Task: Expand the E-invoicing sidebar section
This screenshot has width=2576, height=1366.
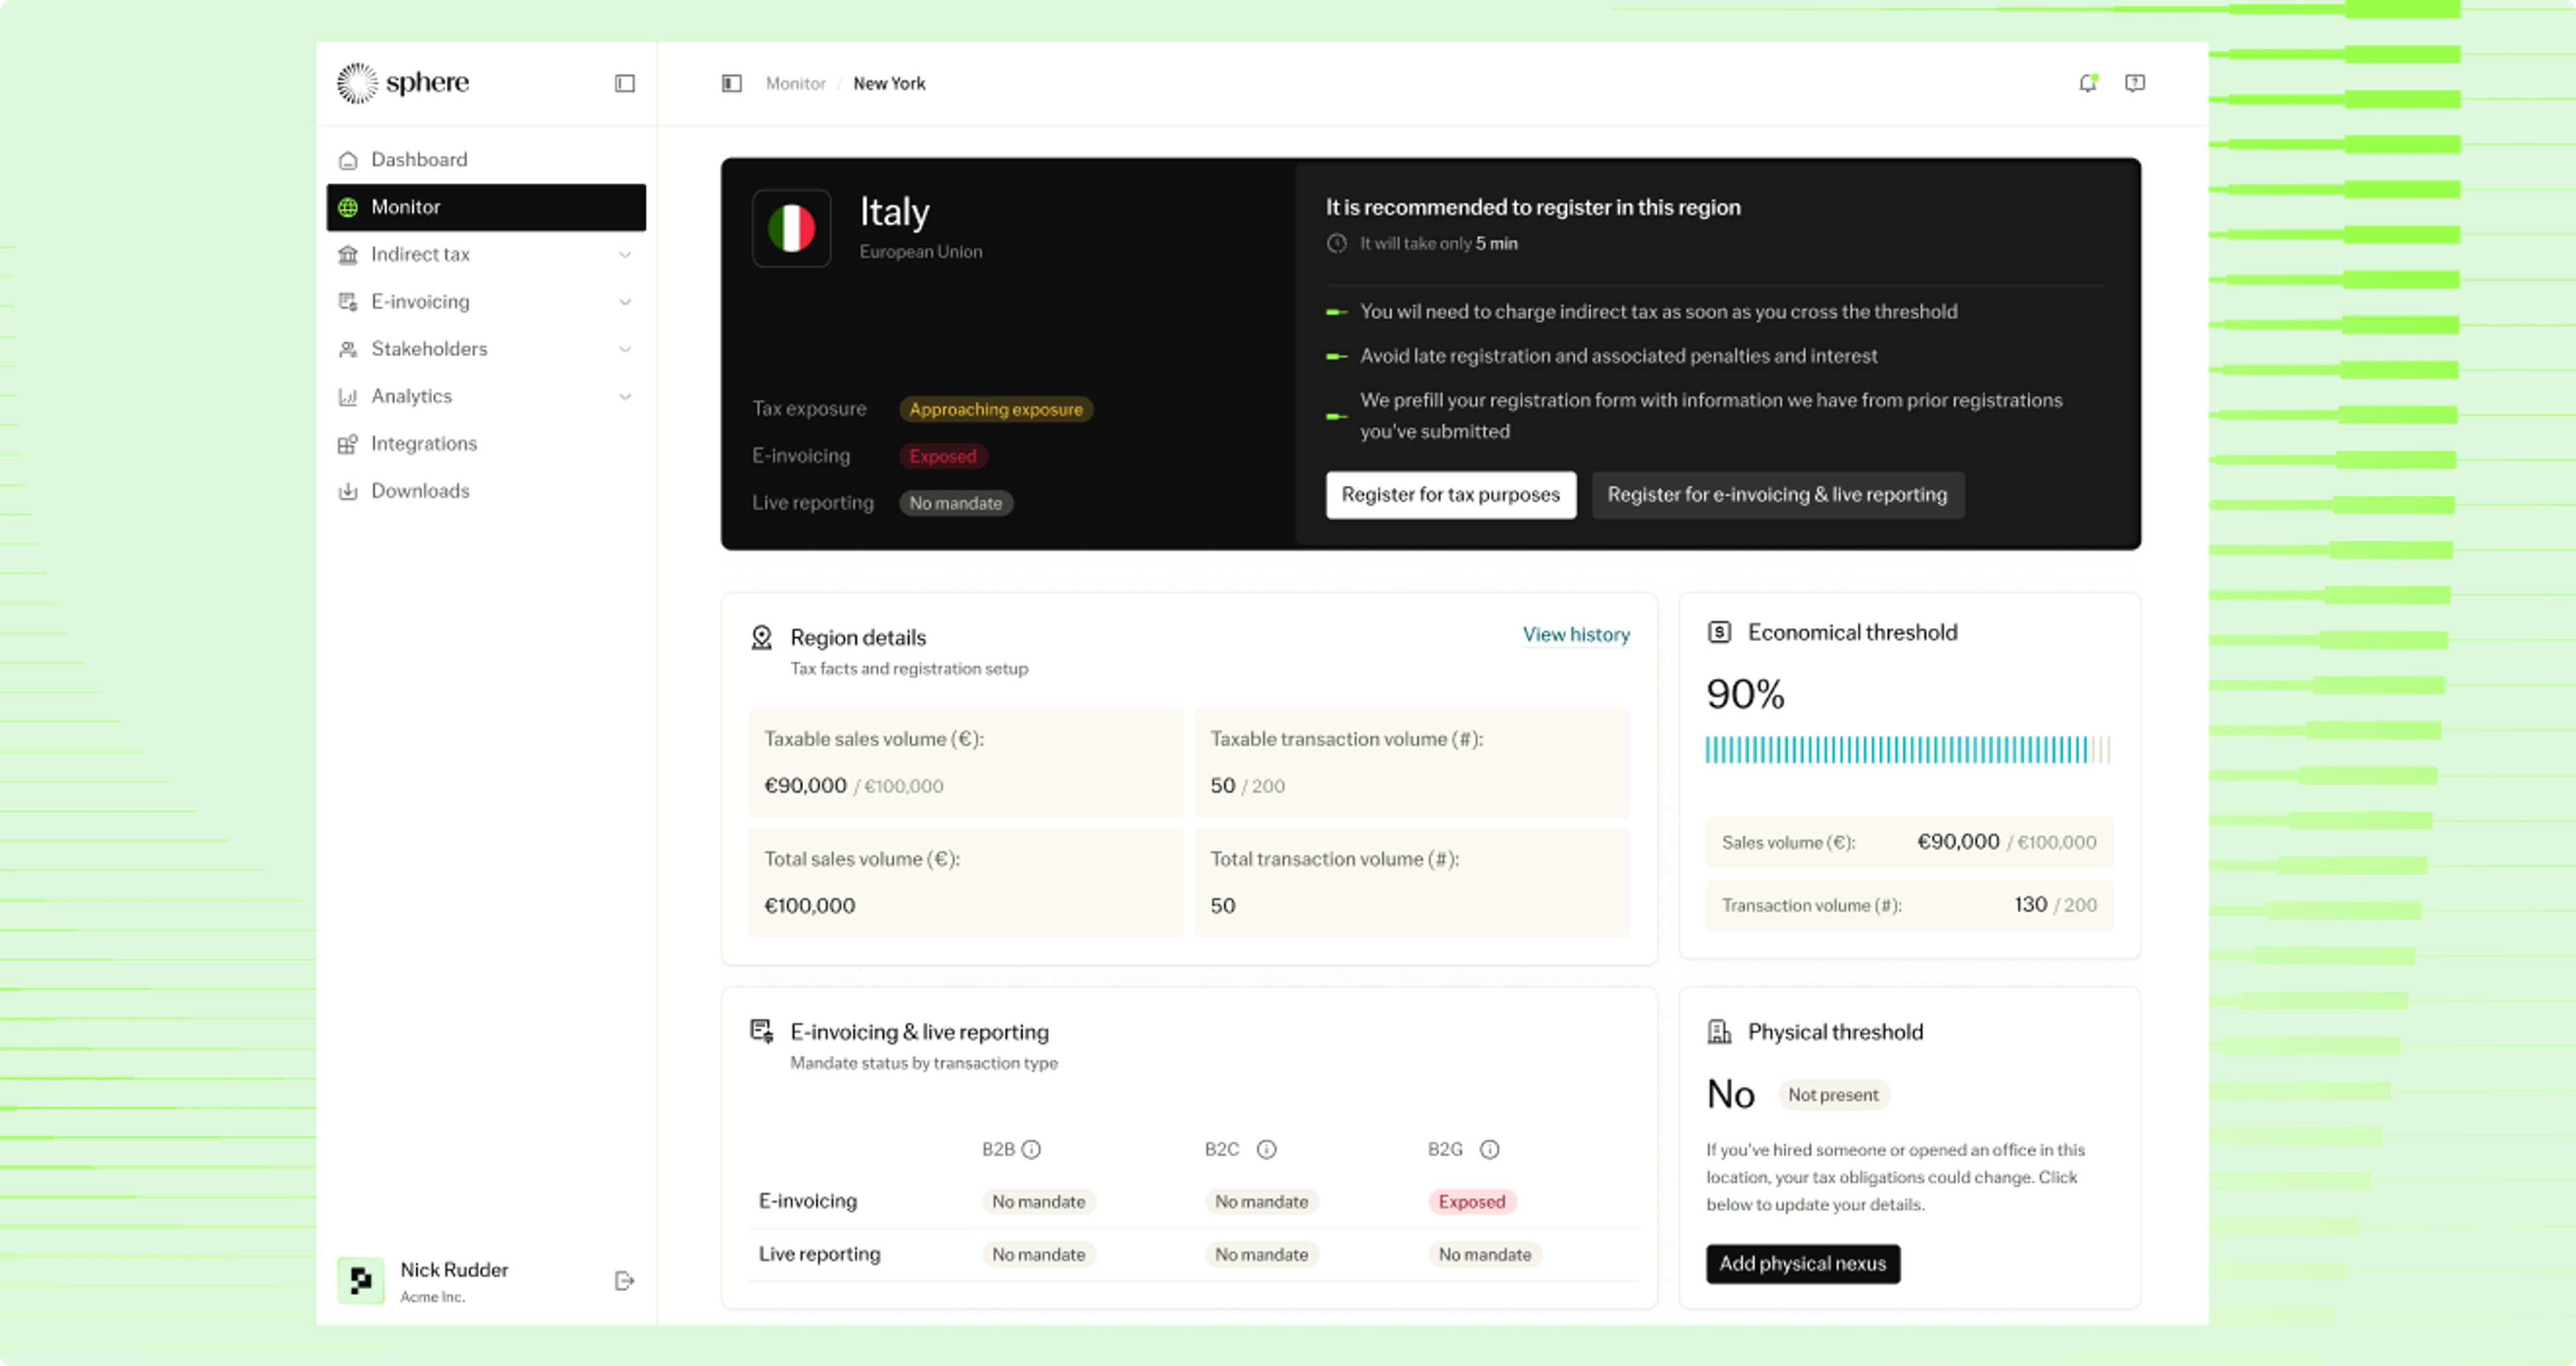Action: tap(486, 301)
